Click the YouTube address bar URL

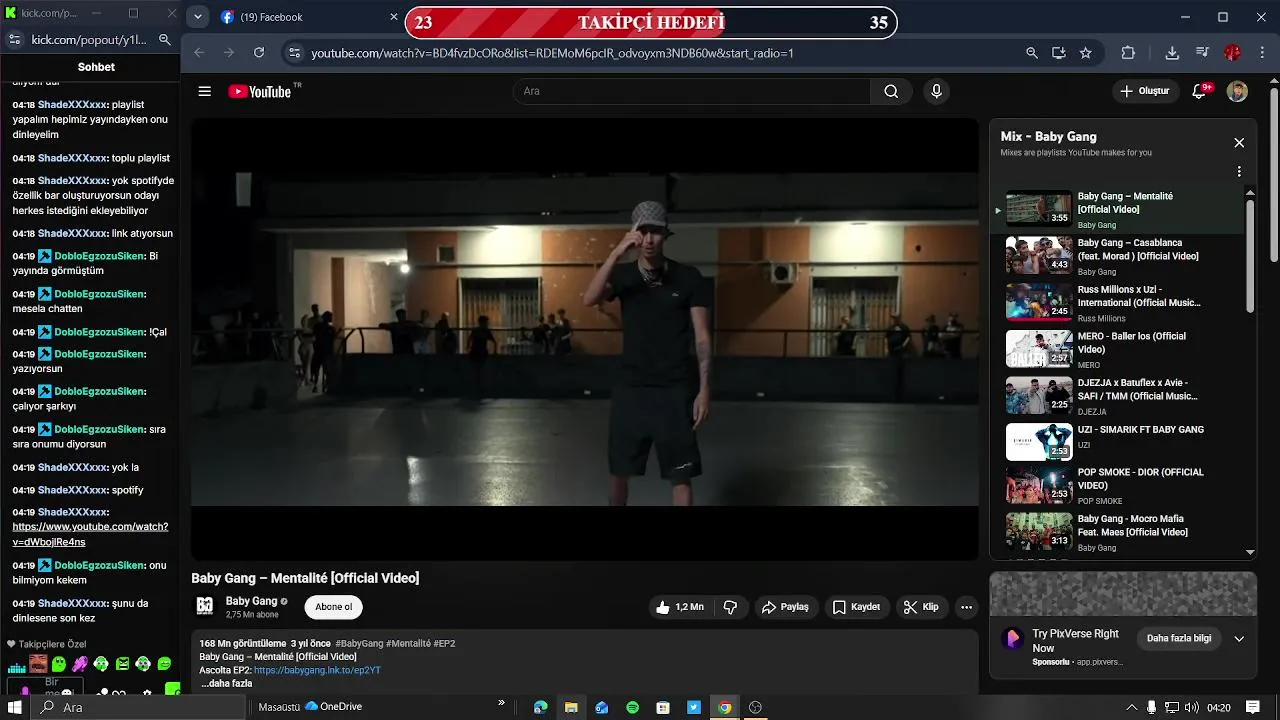coord(552,53)
